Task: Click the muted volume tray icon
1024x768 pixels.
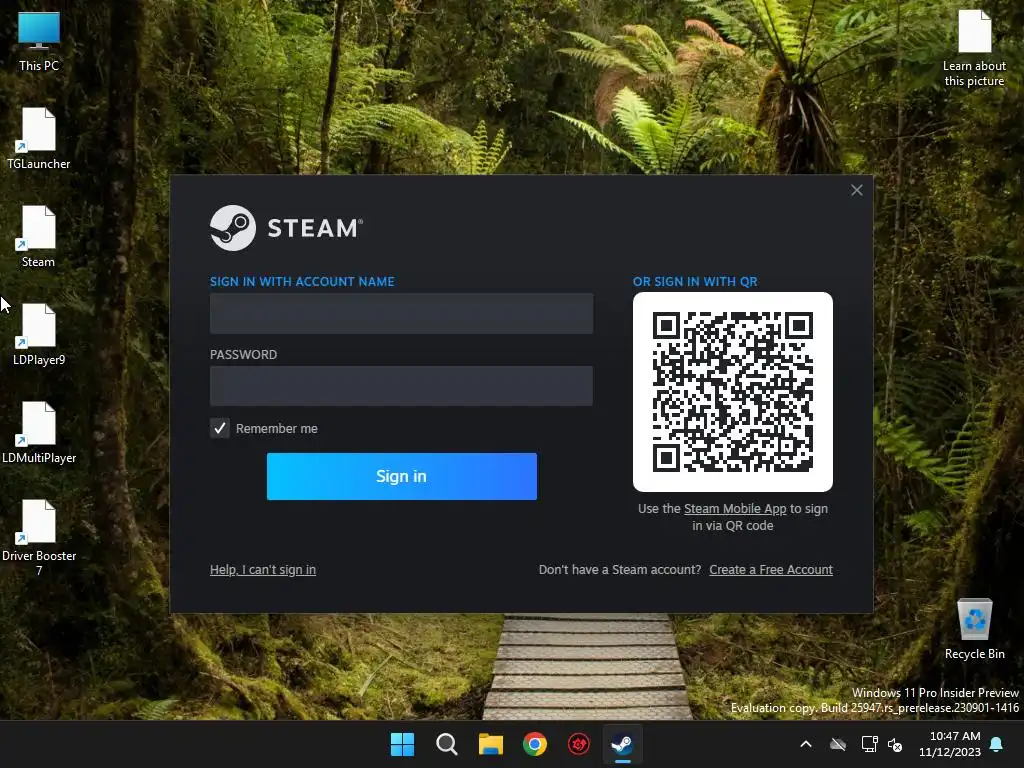Action: coord(895,744)
